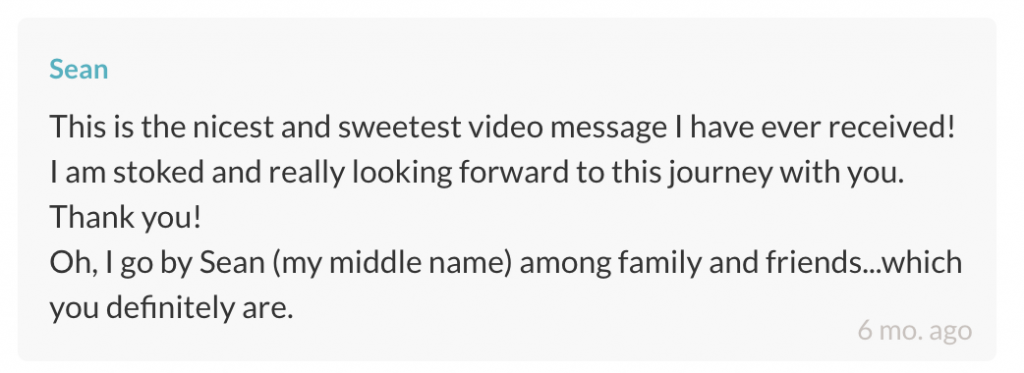Click Sean within the message body sentence
Image resolution: width=1024 pixels, height=373 pixels.
(x=232, y=263)
